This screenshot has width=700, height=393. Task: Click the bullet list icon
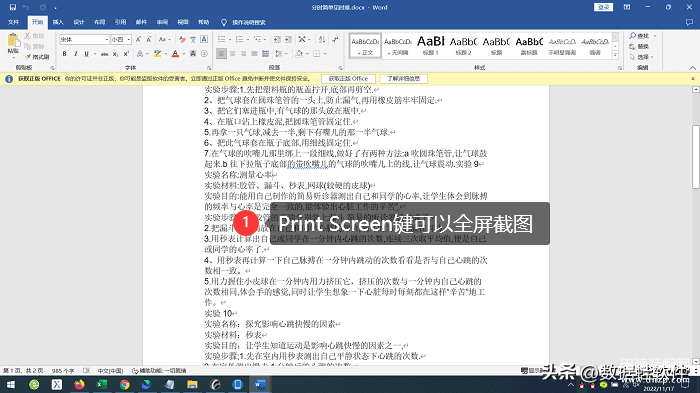click(x=221, y=39)
